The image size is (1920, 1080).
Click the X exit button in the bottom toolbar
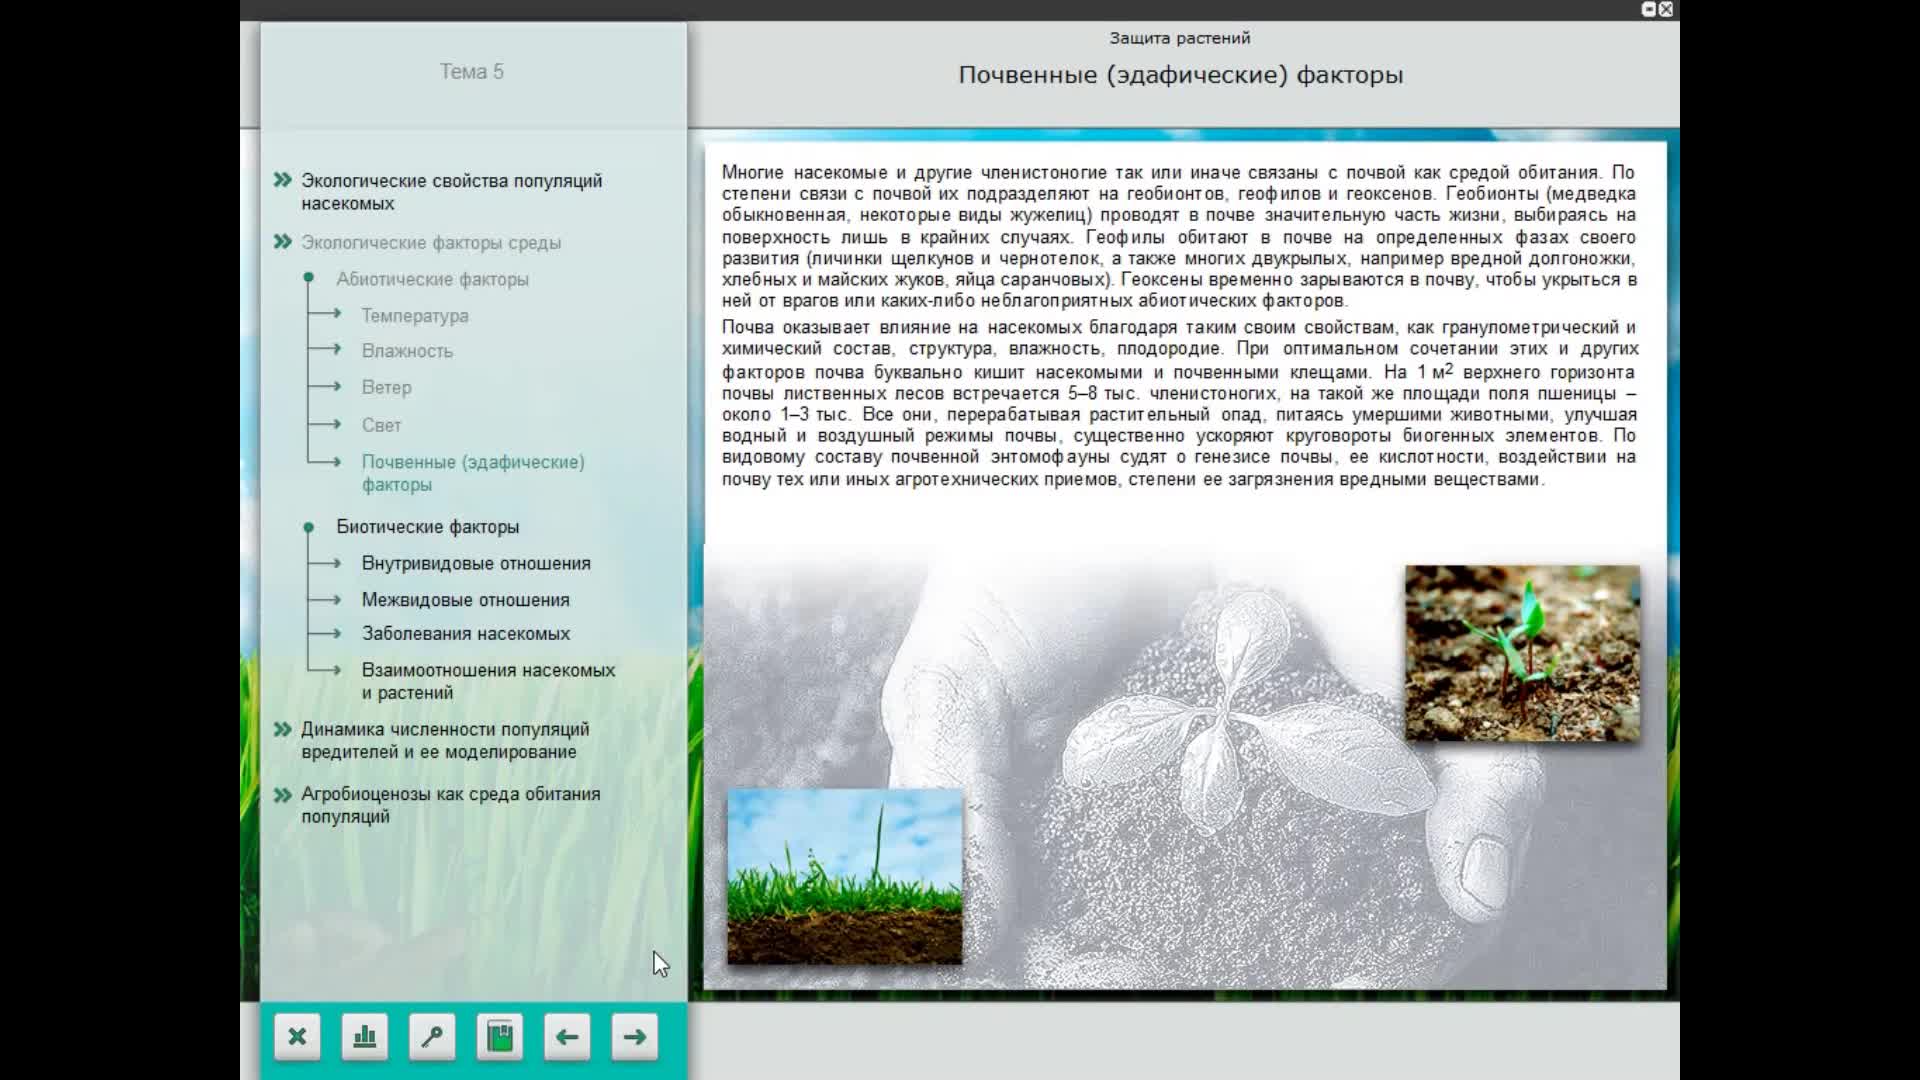[x=297, y=1037]
